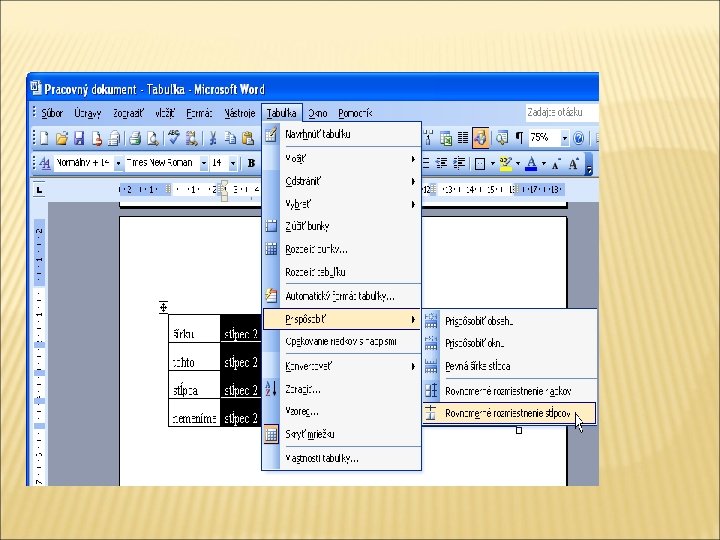This screenshot has height=540, width=720.
Task: Open the highlight color dropdown arrow
Action: [518, 163]
